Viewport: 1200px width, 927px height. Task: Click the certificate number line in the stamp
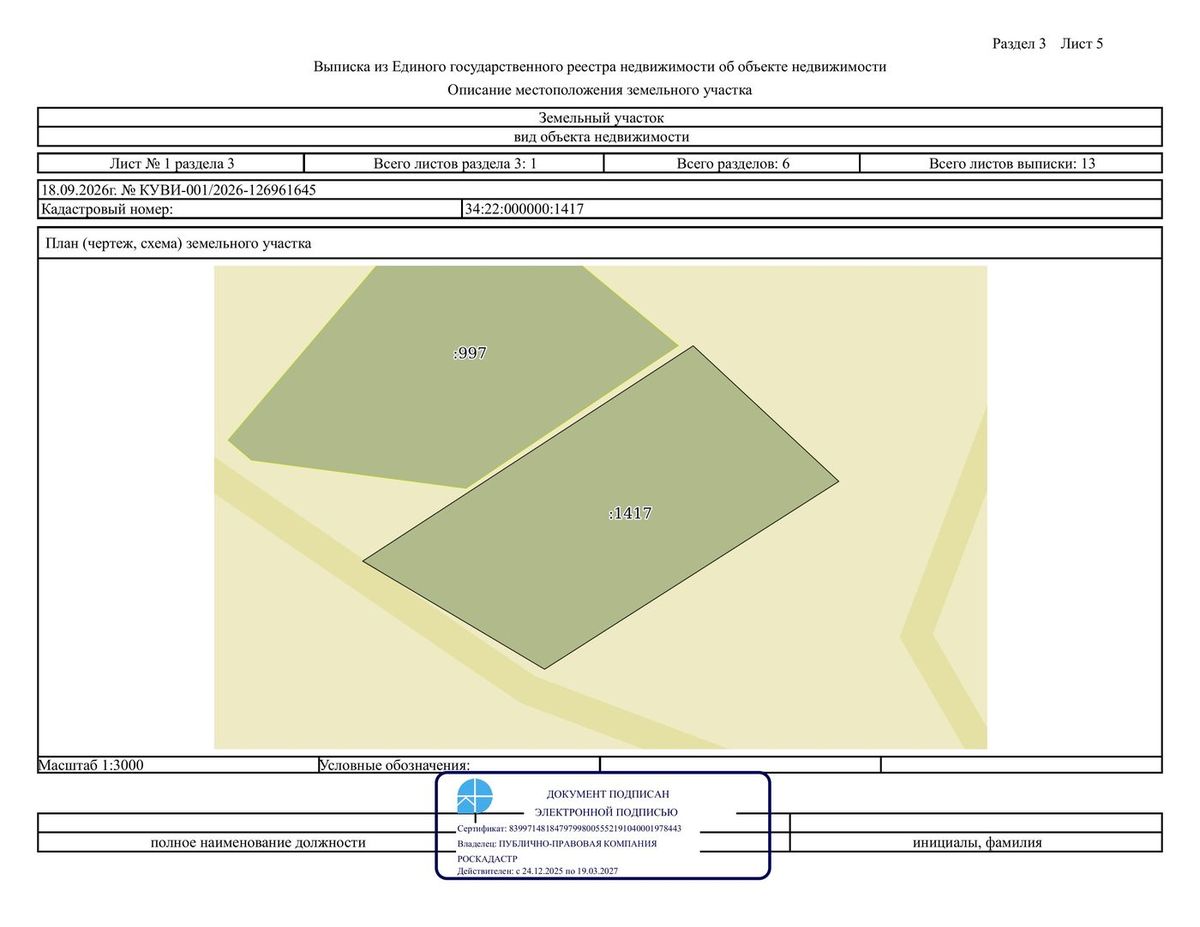click(x=569, y=828)
